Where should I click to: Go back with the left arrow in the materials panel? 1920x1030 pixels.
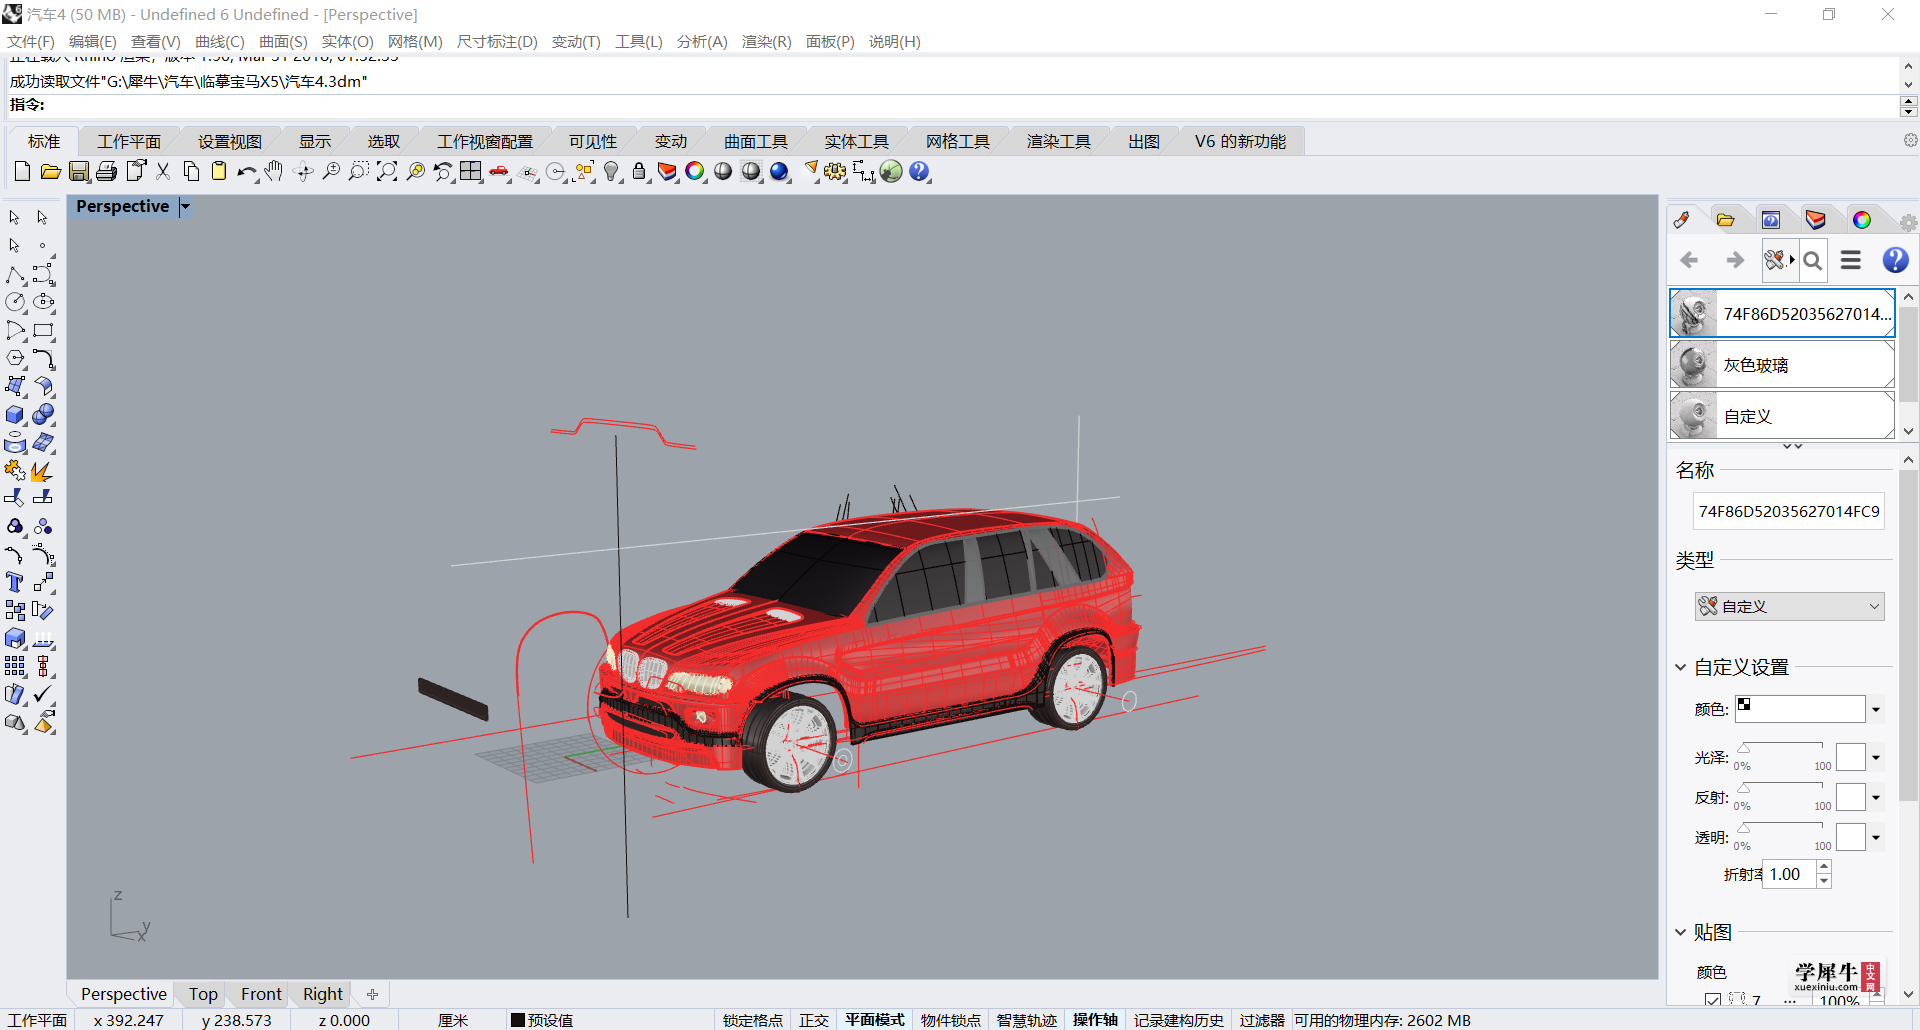click(1690, 260)
